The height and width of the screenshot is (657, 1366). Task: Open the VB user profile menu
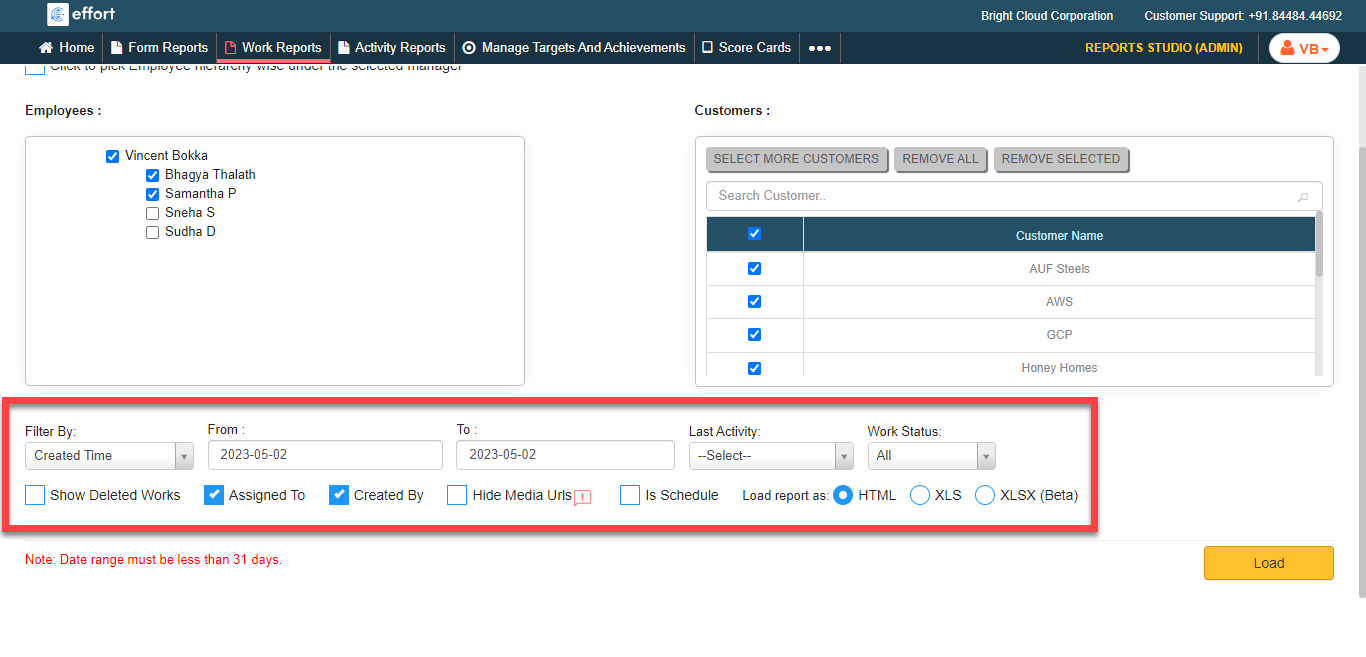tap(1304, 48)
